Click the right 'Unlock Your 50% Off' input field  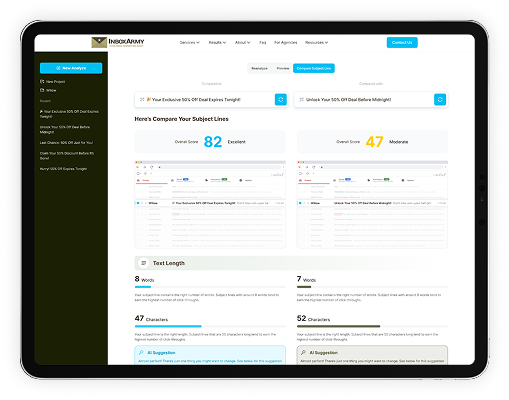point(371,99)
